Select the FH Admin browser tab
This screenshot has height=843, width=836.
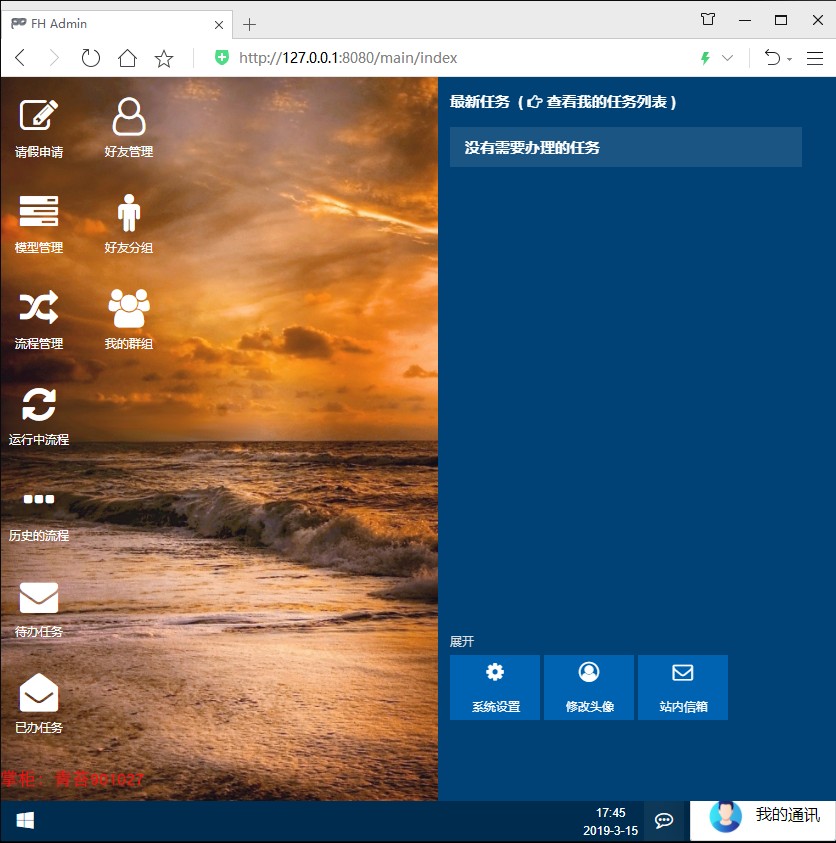pyautogui.click(x=117, y=24)
